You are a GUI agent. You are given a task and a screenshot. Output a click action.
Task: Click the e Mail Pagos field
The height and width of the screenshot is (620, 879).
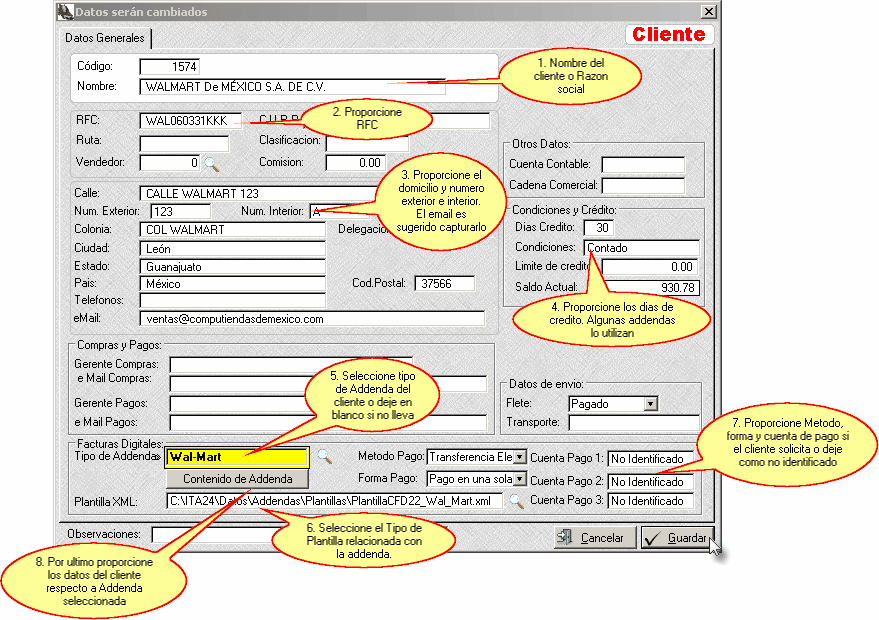coord(328,422)
